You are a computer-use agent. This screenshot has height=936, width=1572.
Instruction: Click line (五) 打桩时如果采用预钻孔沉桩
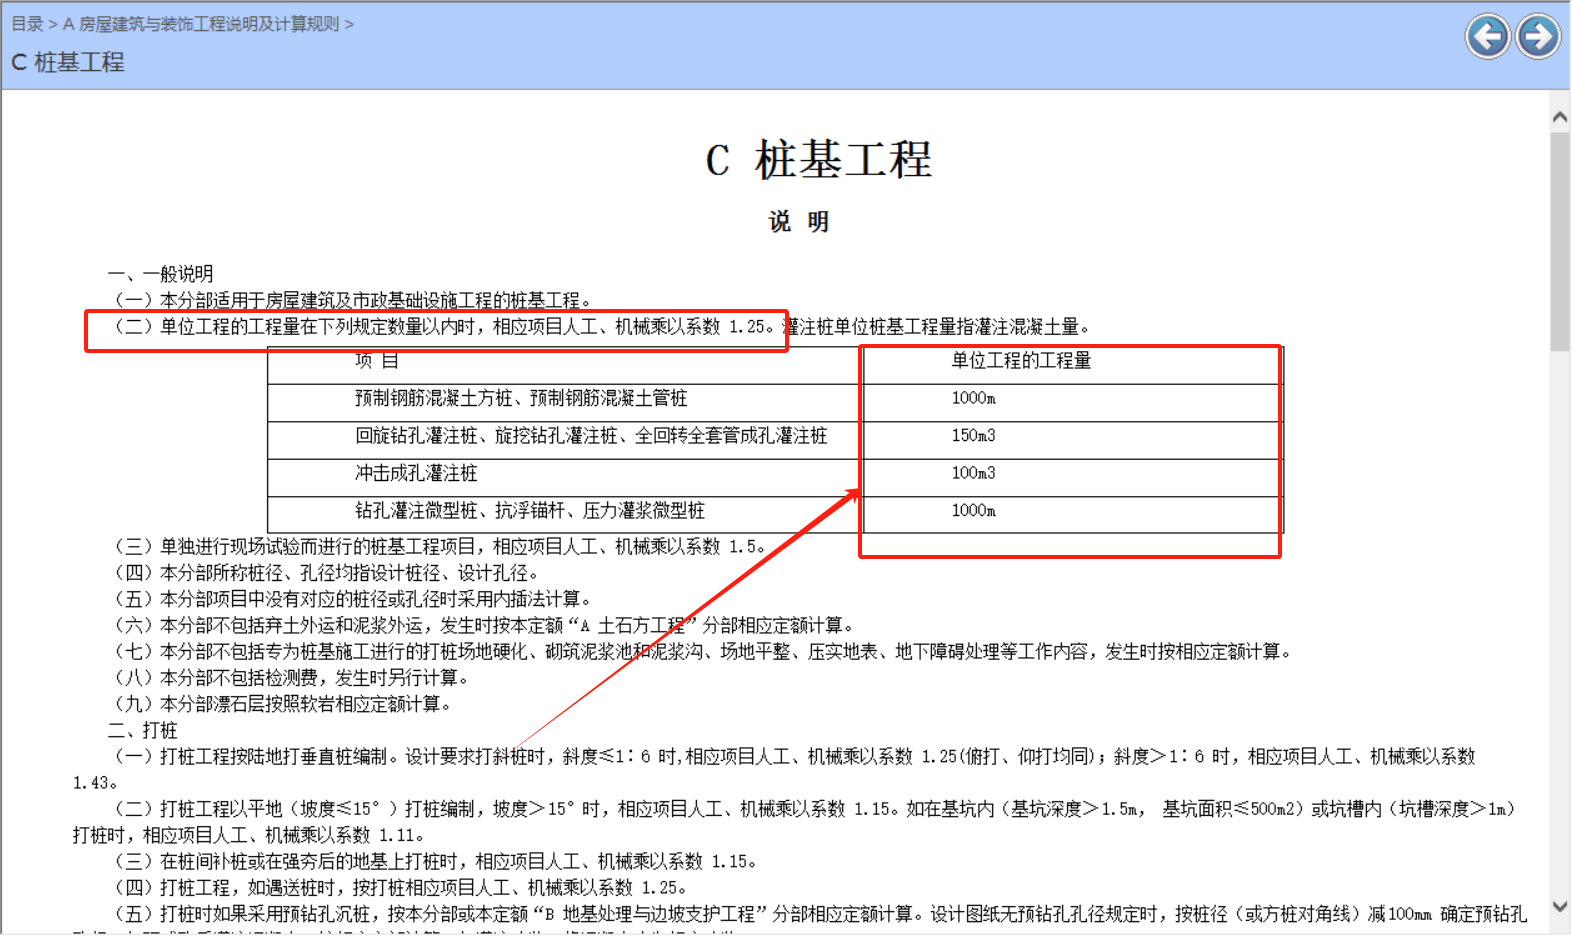(x=821, y=914)
